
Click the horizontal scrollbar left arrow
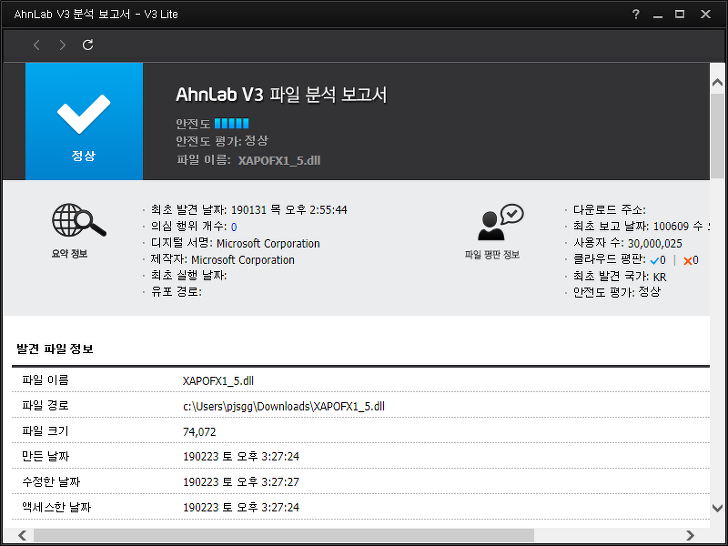coord(22,535)
